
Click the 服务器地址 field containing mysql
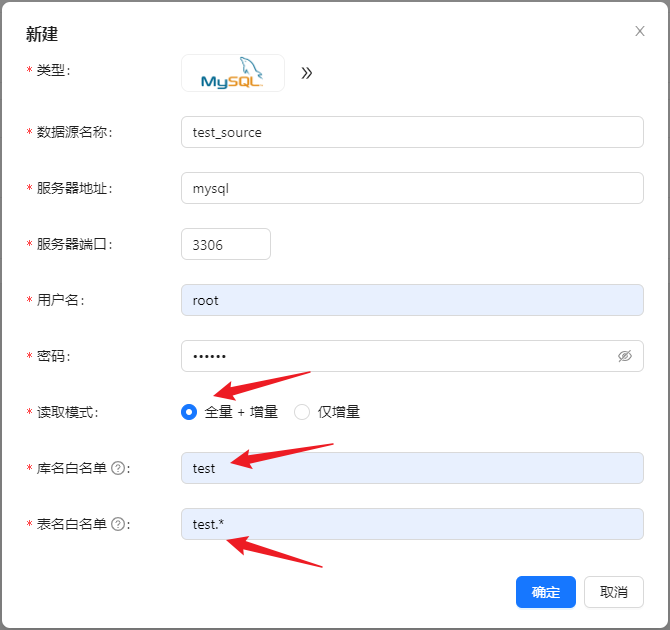(411, 188)
